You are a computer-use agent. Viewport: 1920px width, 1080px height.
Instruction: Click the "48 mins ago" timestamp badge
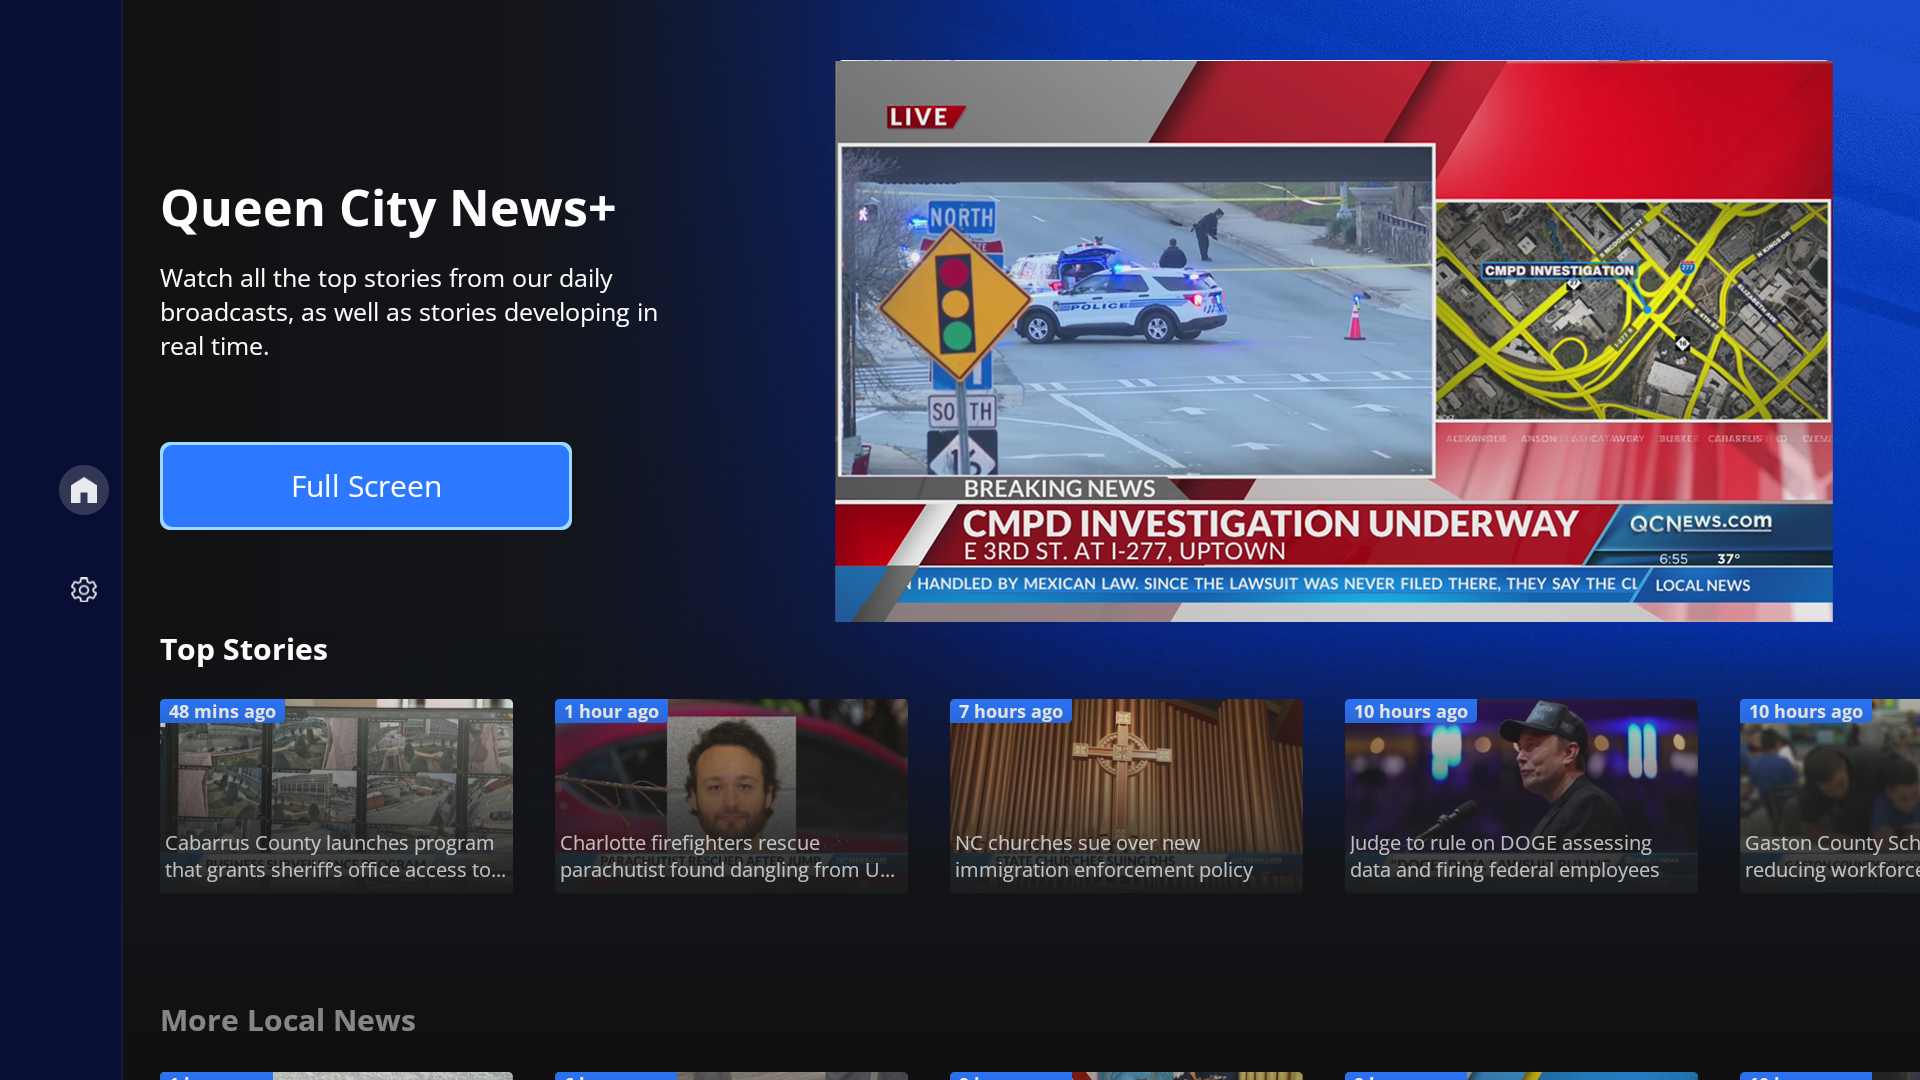(222, 711)
